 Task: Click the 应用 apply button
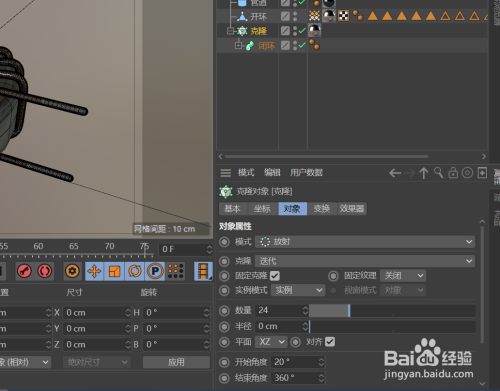[x=176, y=362]
